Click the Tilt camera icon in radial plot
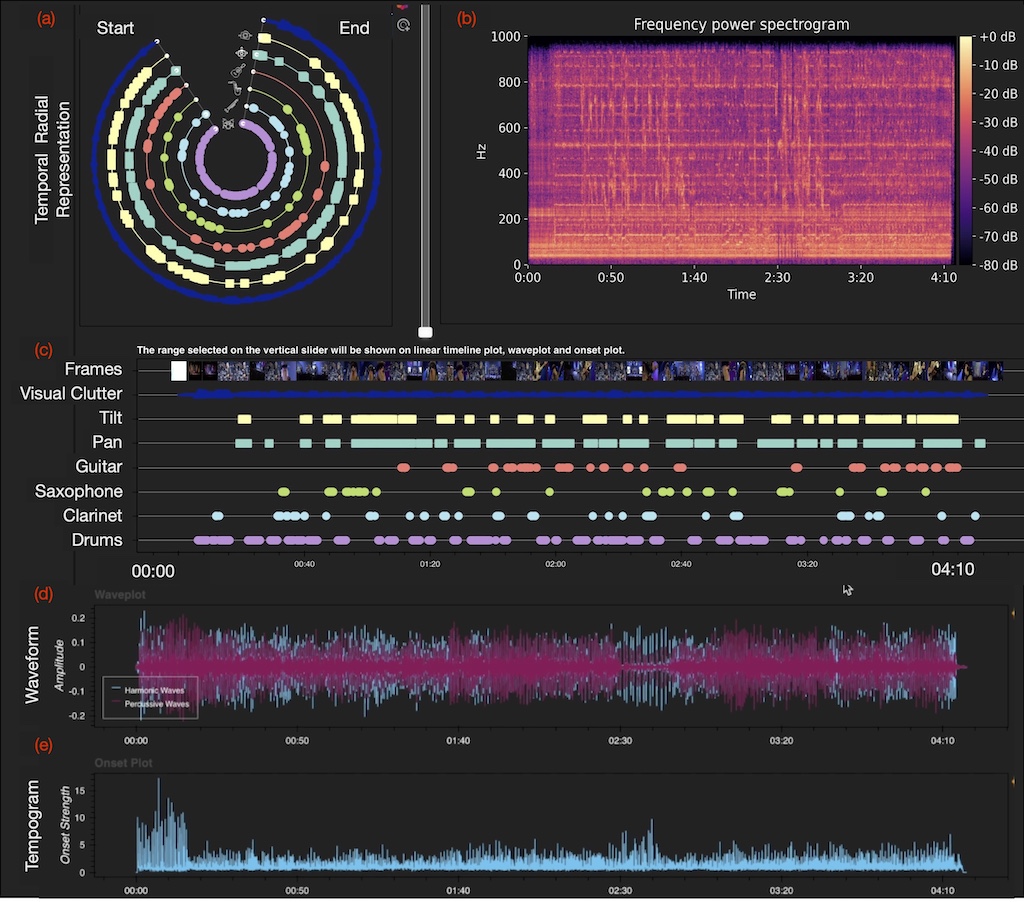This screenshot has width=1024, height=902. (245, 36)
